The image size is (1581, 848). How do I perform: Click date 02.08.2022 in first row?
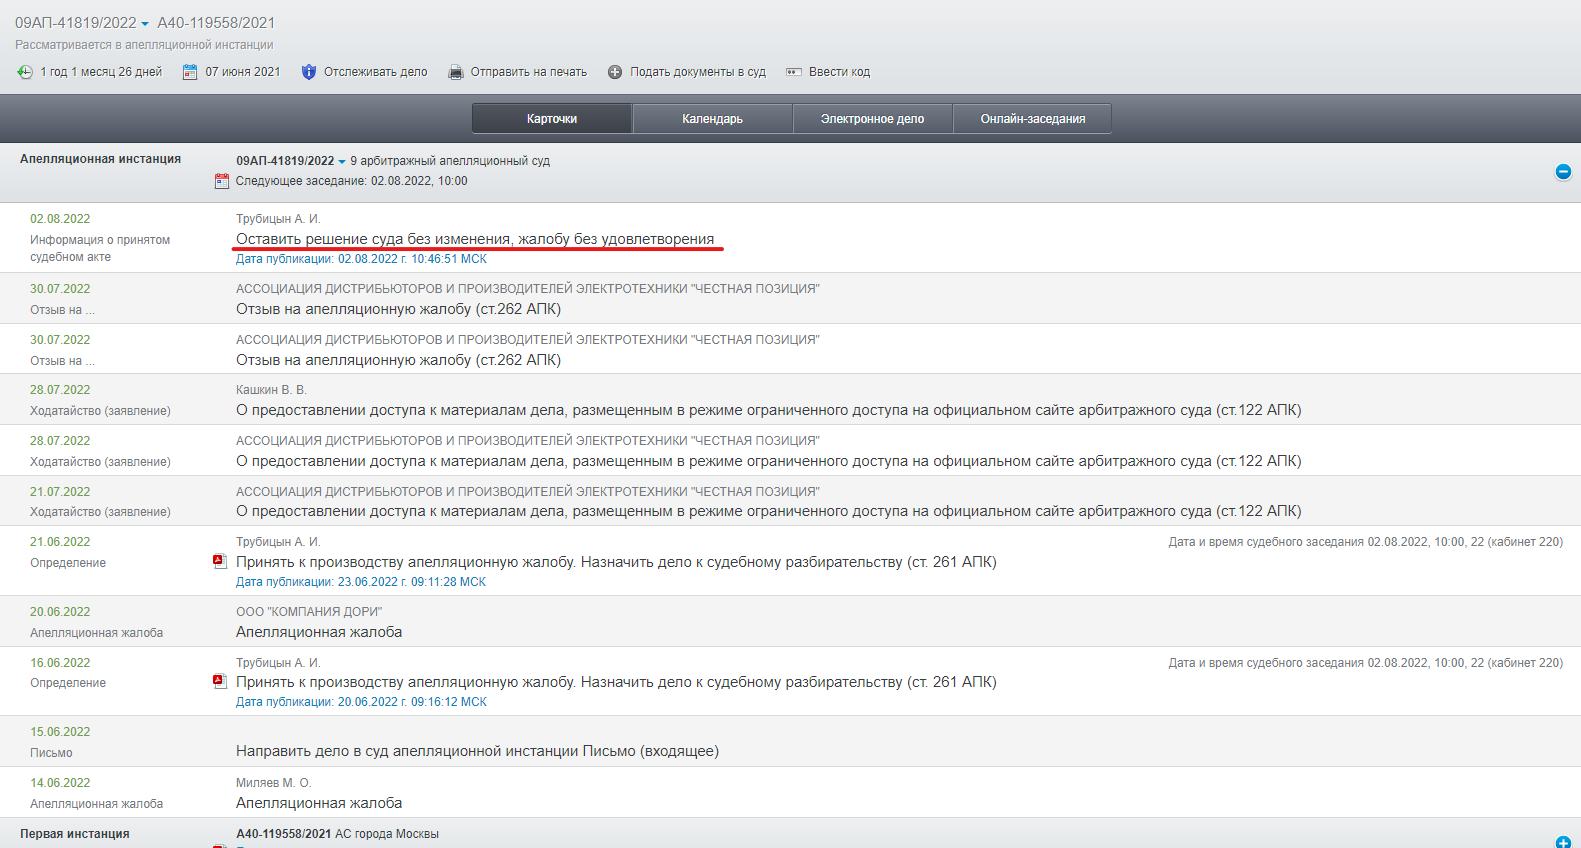coord(60,219)
